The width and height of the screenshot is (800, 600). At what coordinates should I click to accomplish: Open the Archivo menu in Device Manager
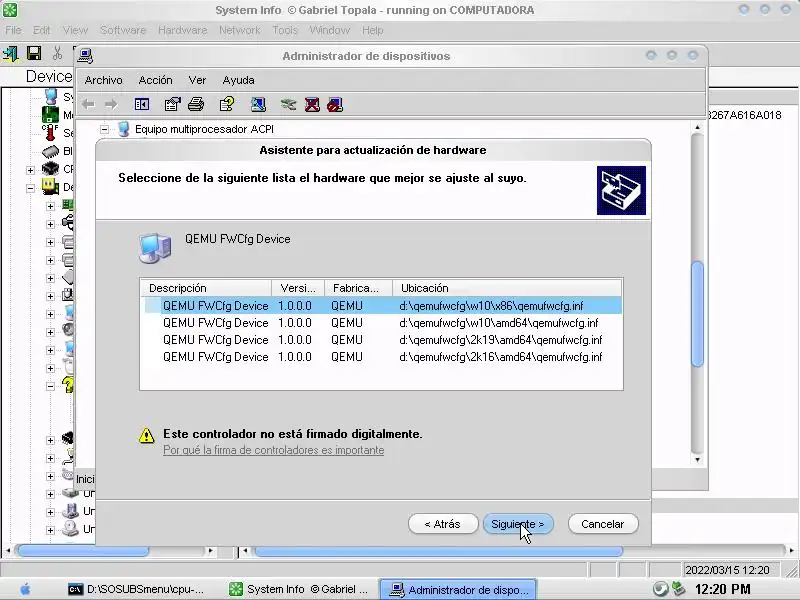[x=104, y=80]
